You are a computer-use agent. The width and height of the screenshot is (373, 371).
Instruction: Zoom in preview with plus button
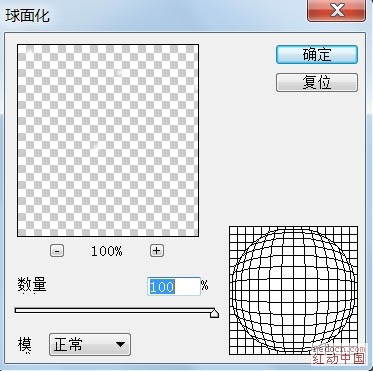pos(157,251)
